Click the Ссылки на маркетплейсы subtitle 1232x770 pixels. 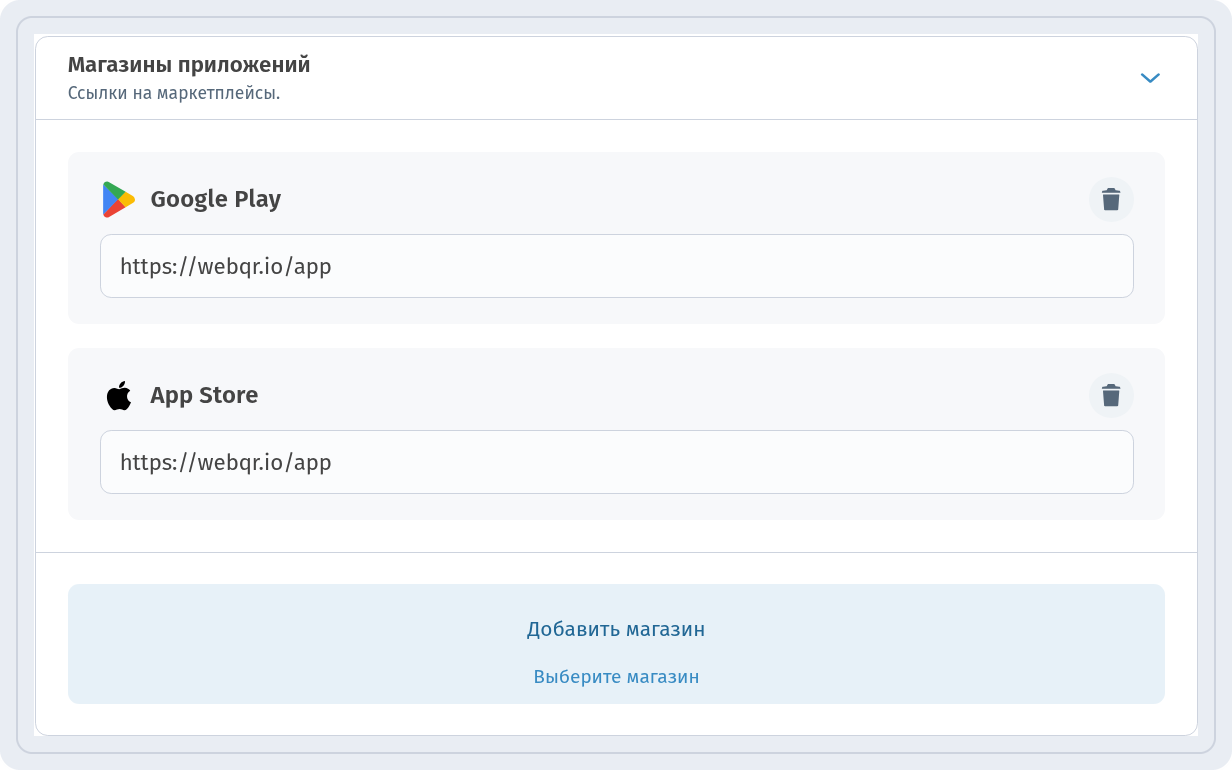pyautogui.click(x=174, y=94)
